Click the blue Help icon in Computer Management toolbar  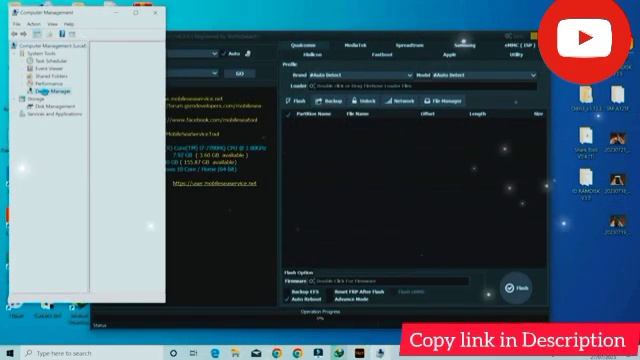(62, 34)
